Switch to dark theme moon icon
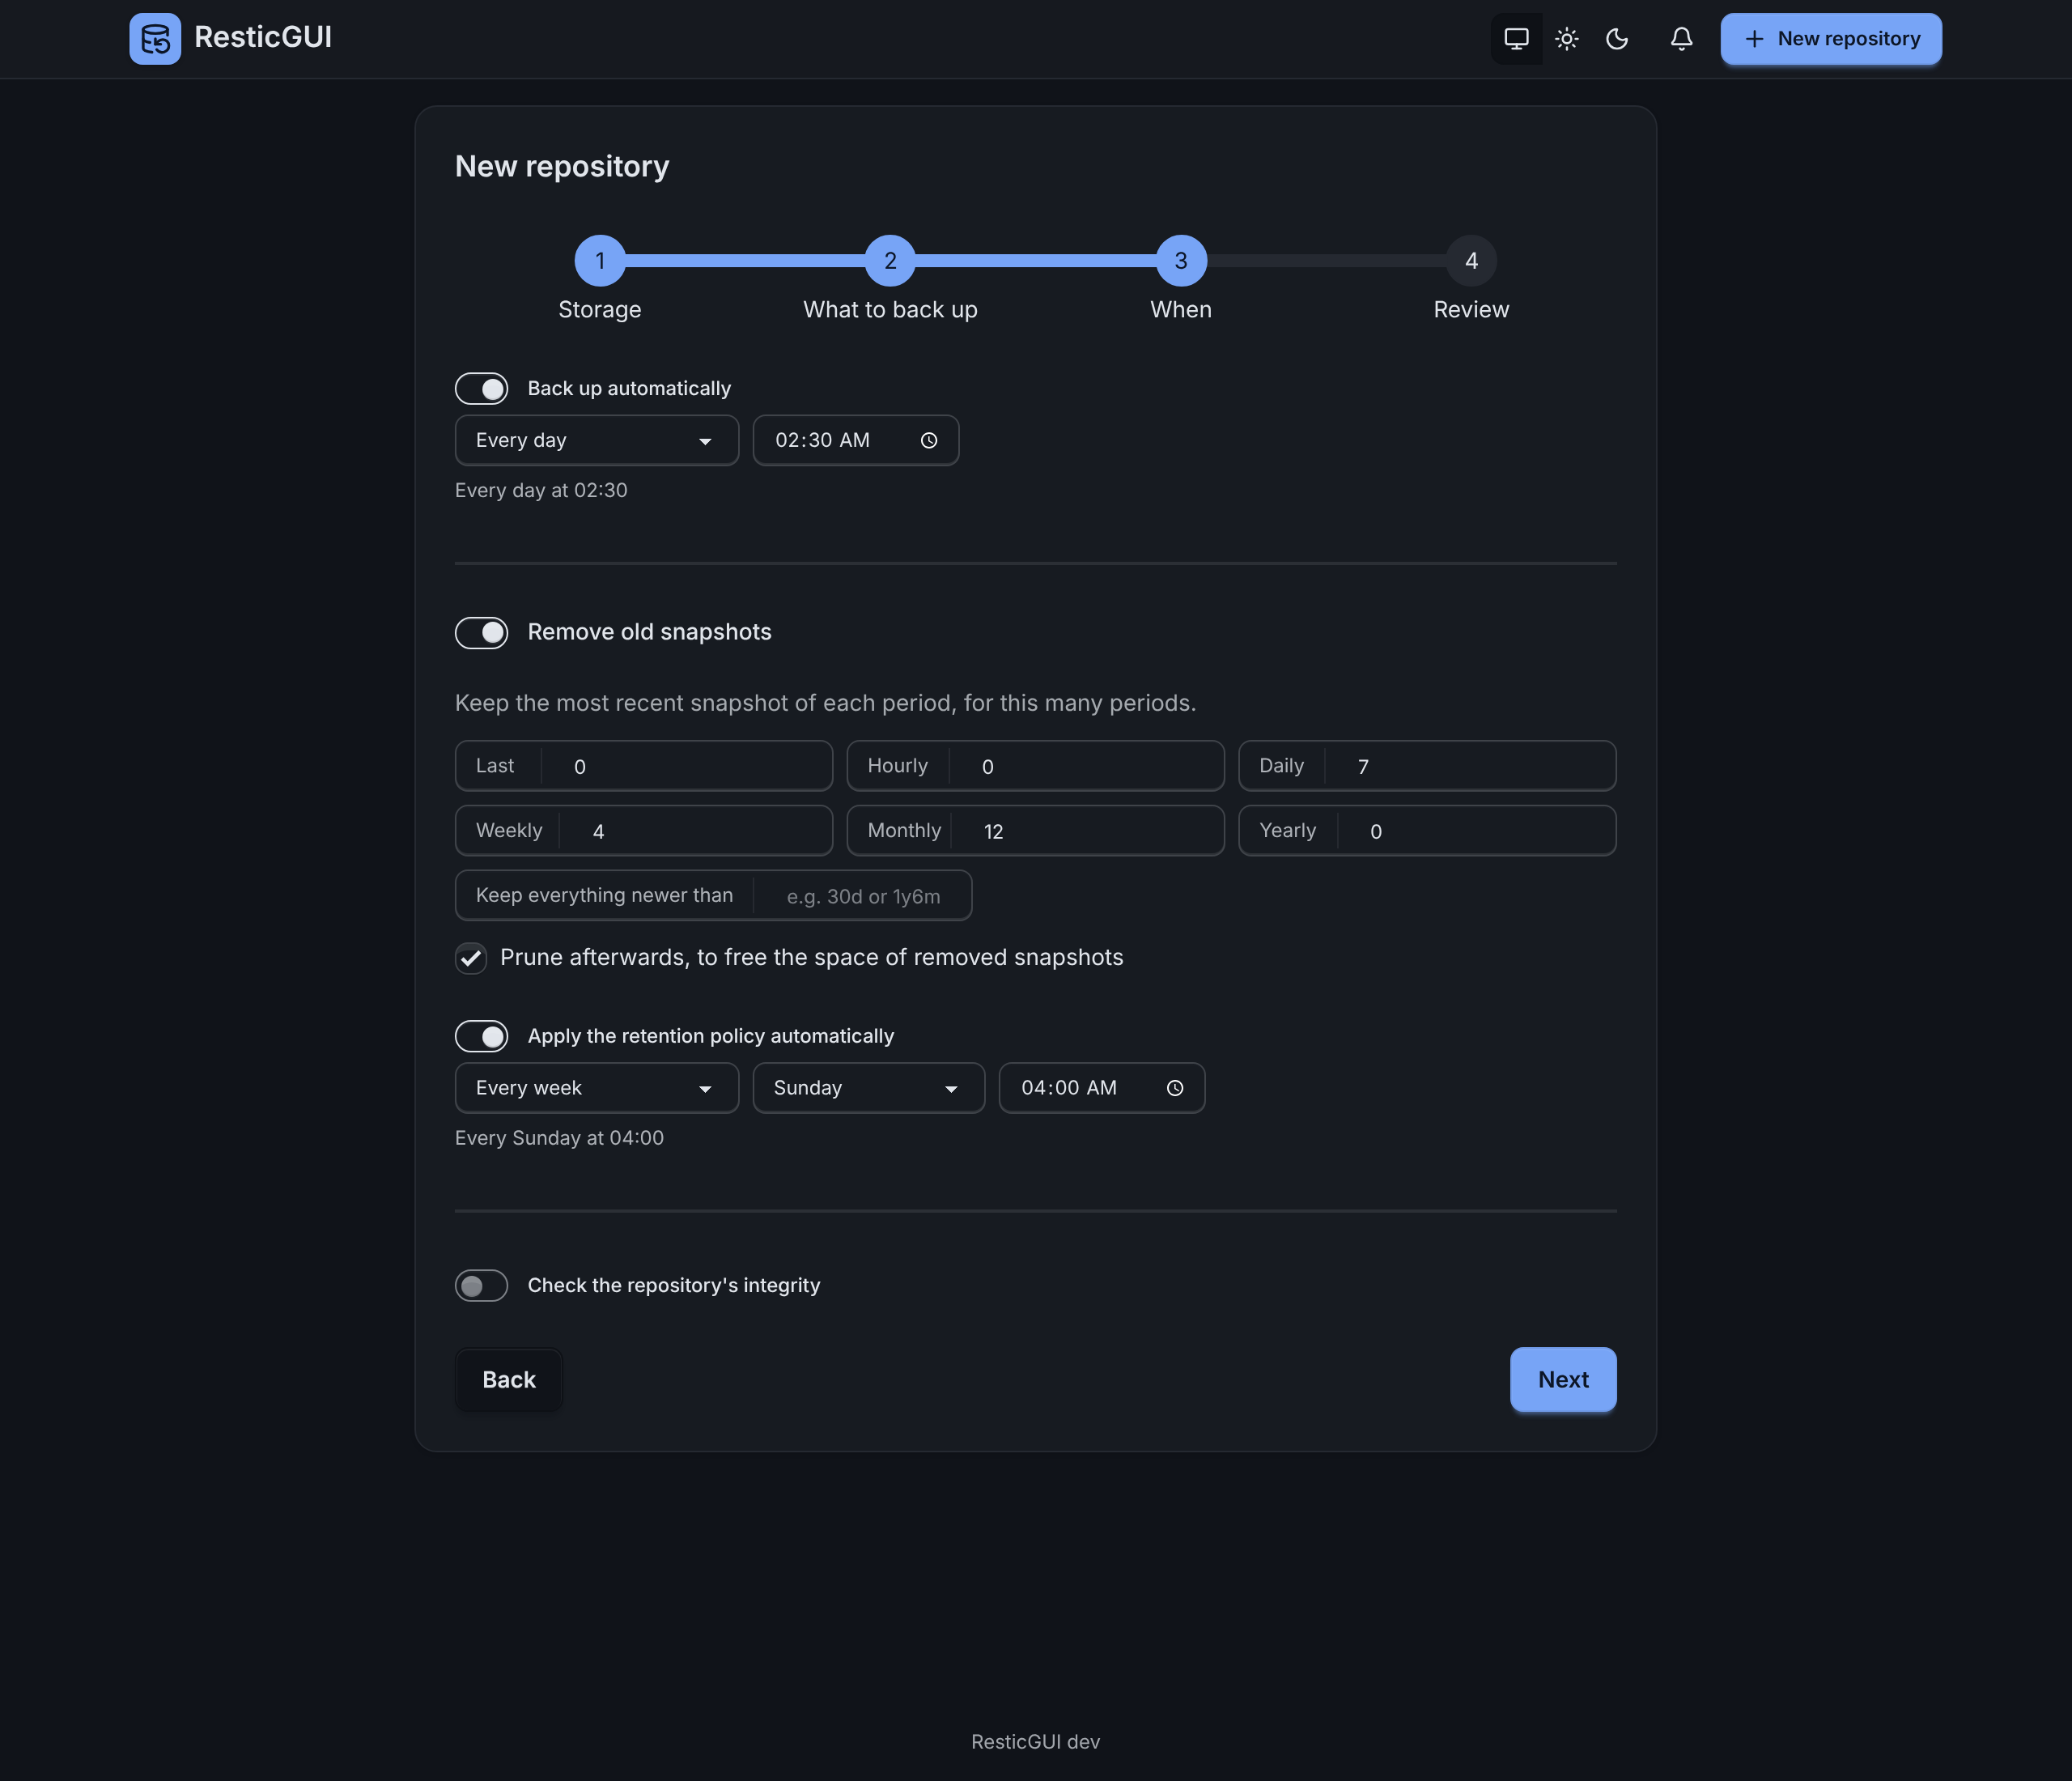 [x=1617, y=39]
